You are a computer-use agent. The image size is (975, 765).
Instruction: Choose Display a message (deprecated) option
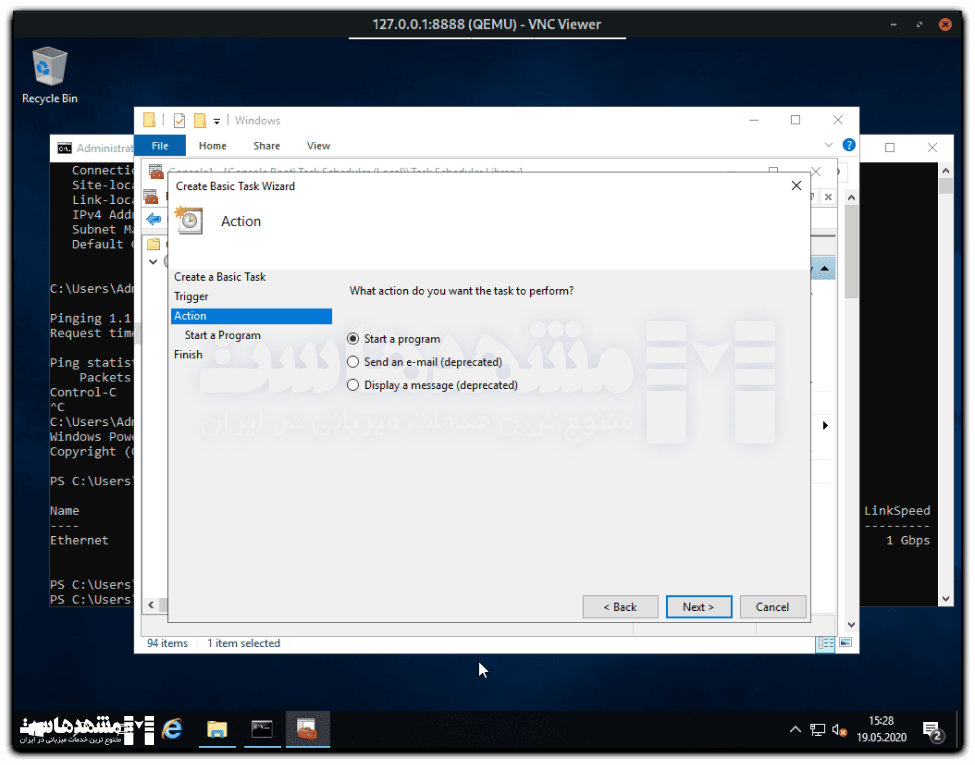pos(353,385)
